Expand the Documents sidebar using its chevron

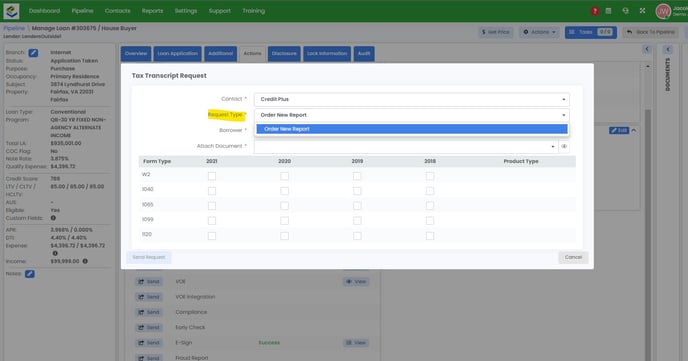point(668,49)
